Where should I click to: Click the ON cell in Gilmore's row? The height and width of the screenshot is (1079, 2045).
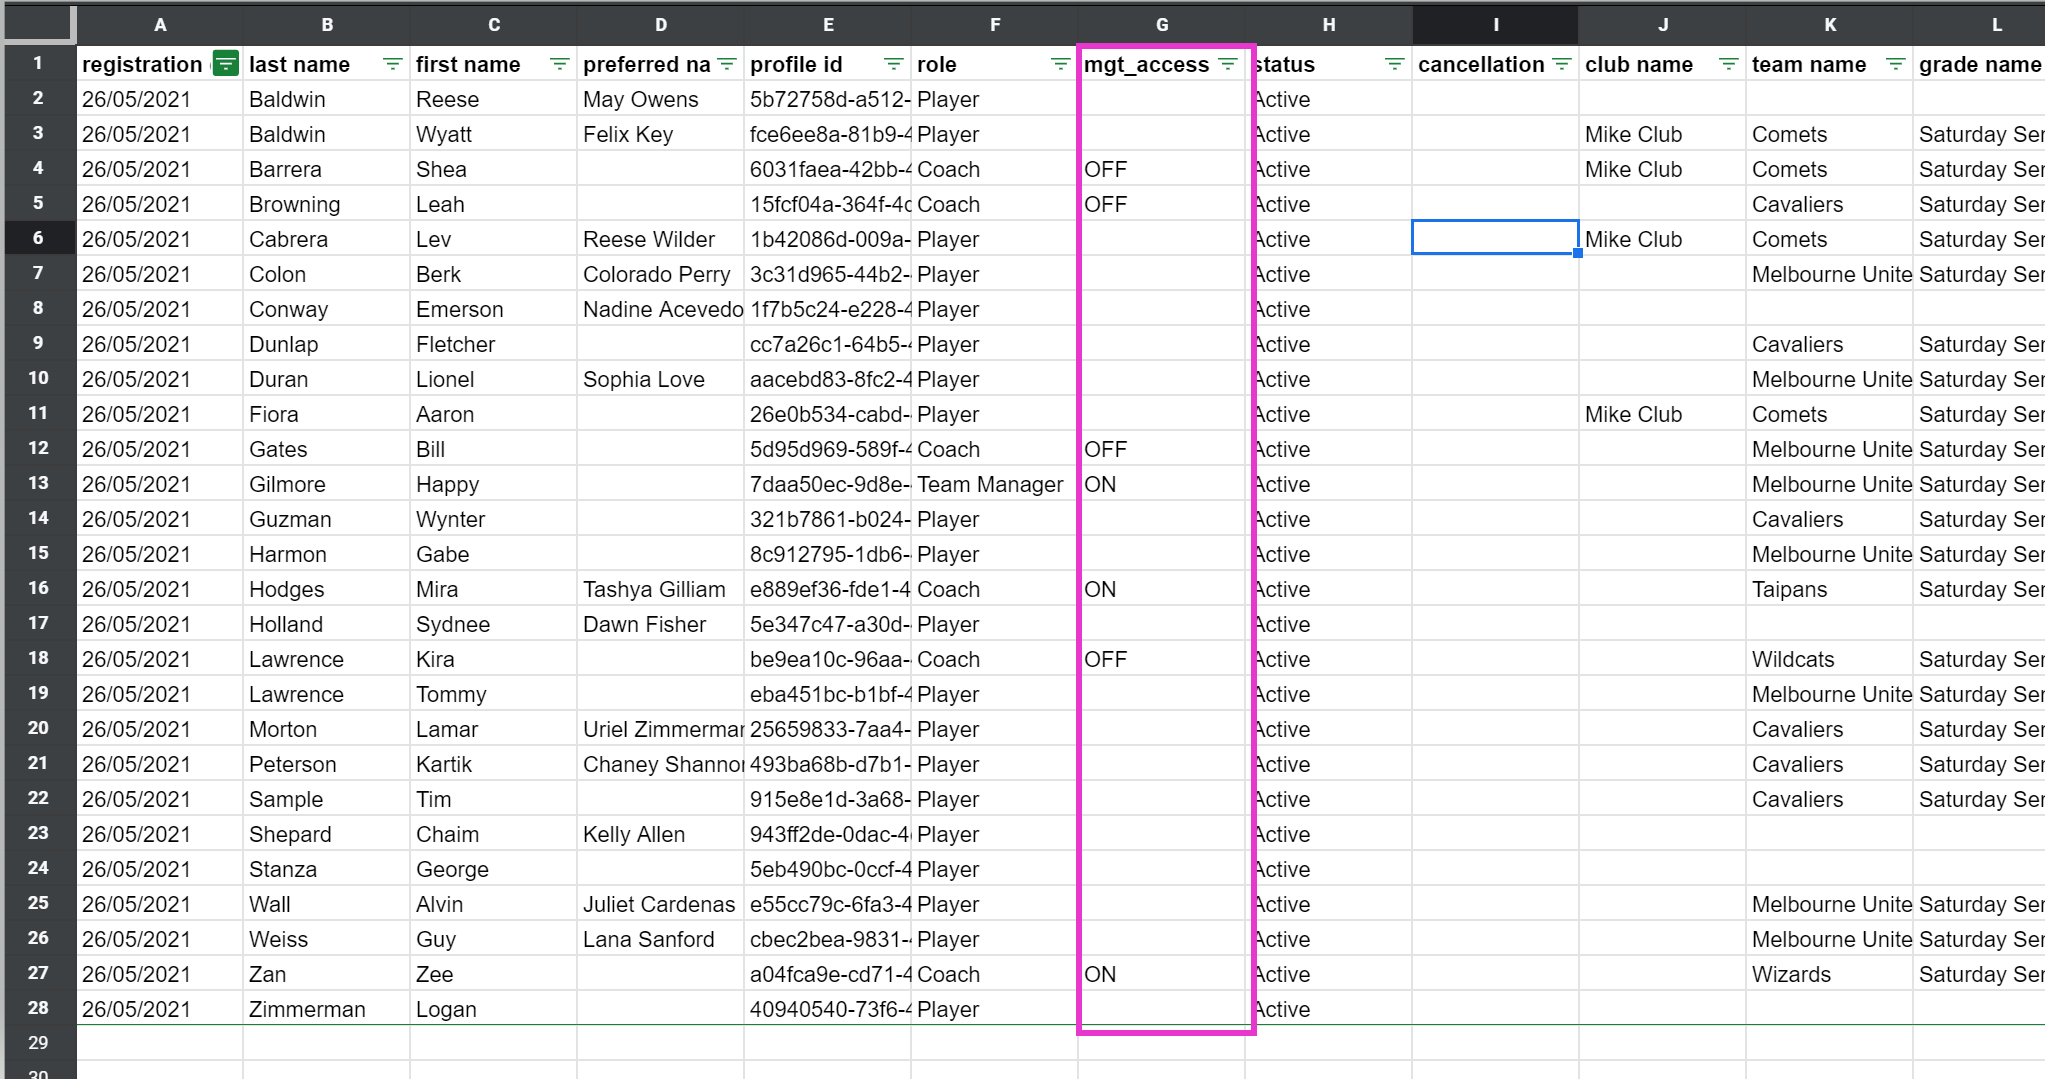pos(1160,484)
